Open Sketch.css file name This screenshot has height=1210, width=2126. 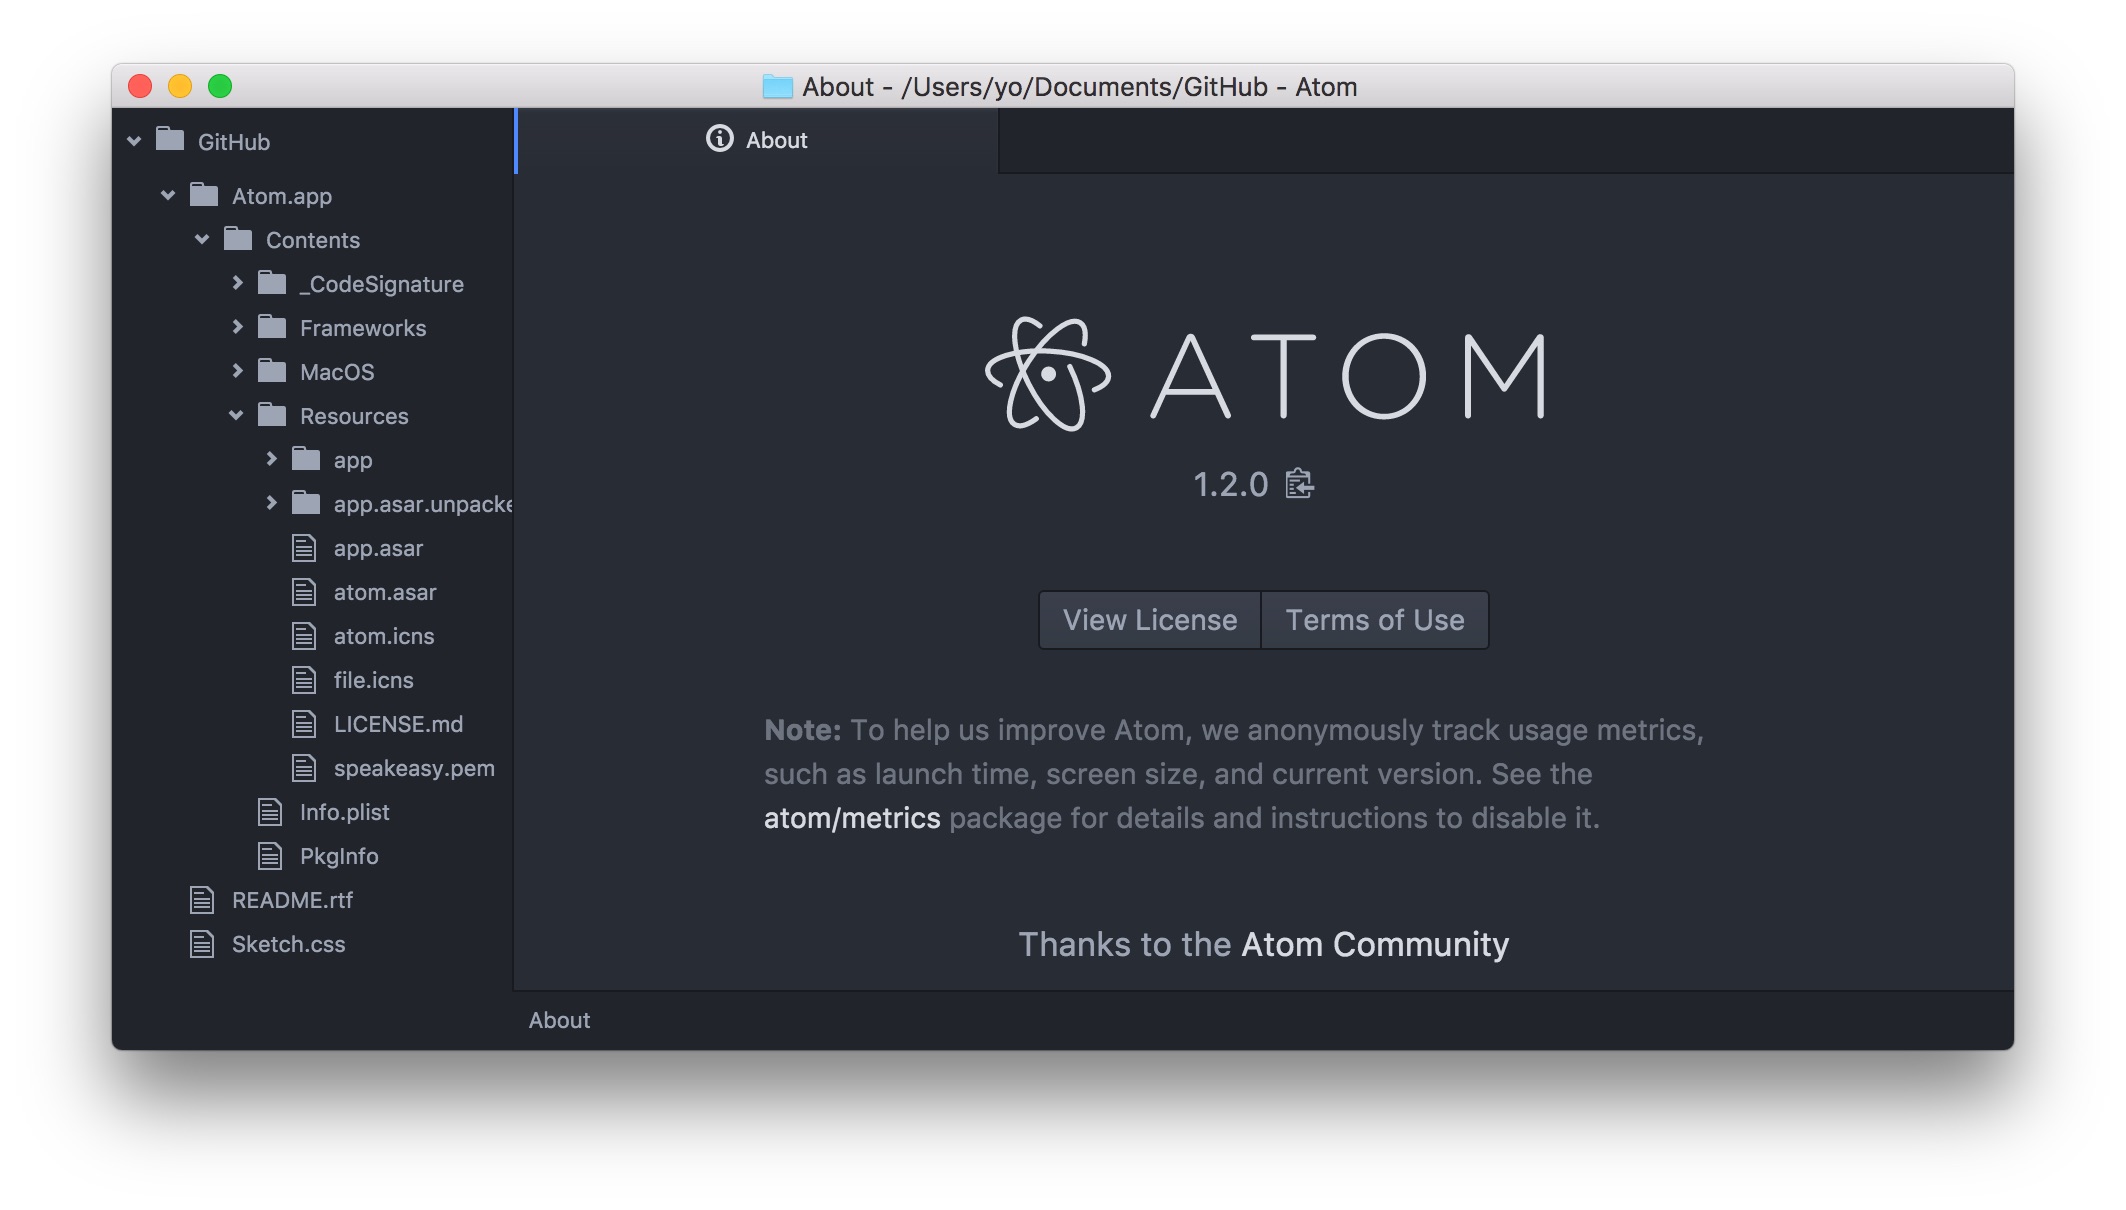[288, 944]
